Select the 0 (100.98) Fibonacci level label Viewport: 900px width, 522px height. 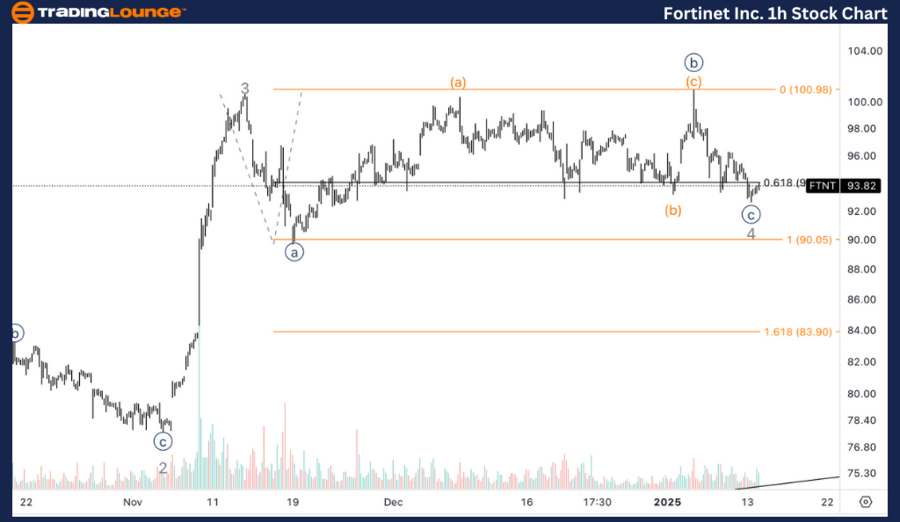tap(818, 90)
